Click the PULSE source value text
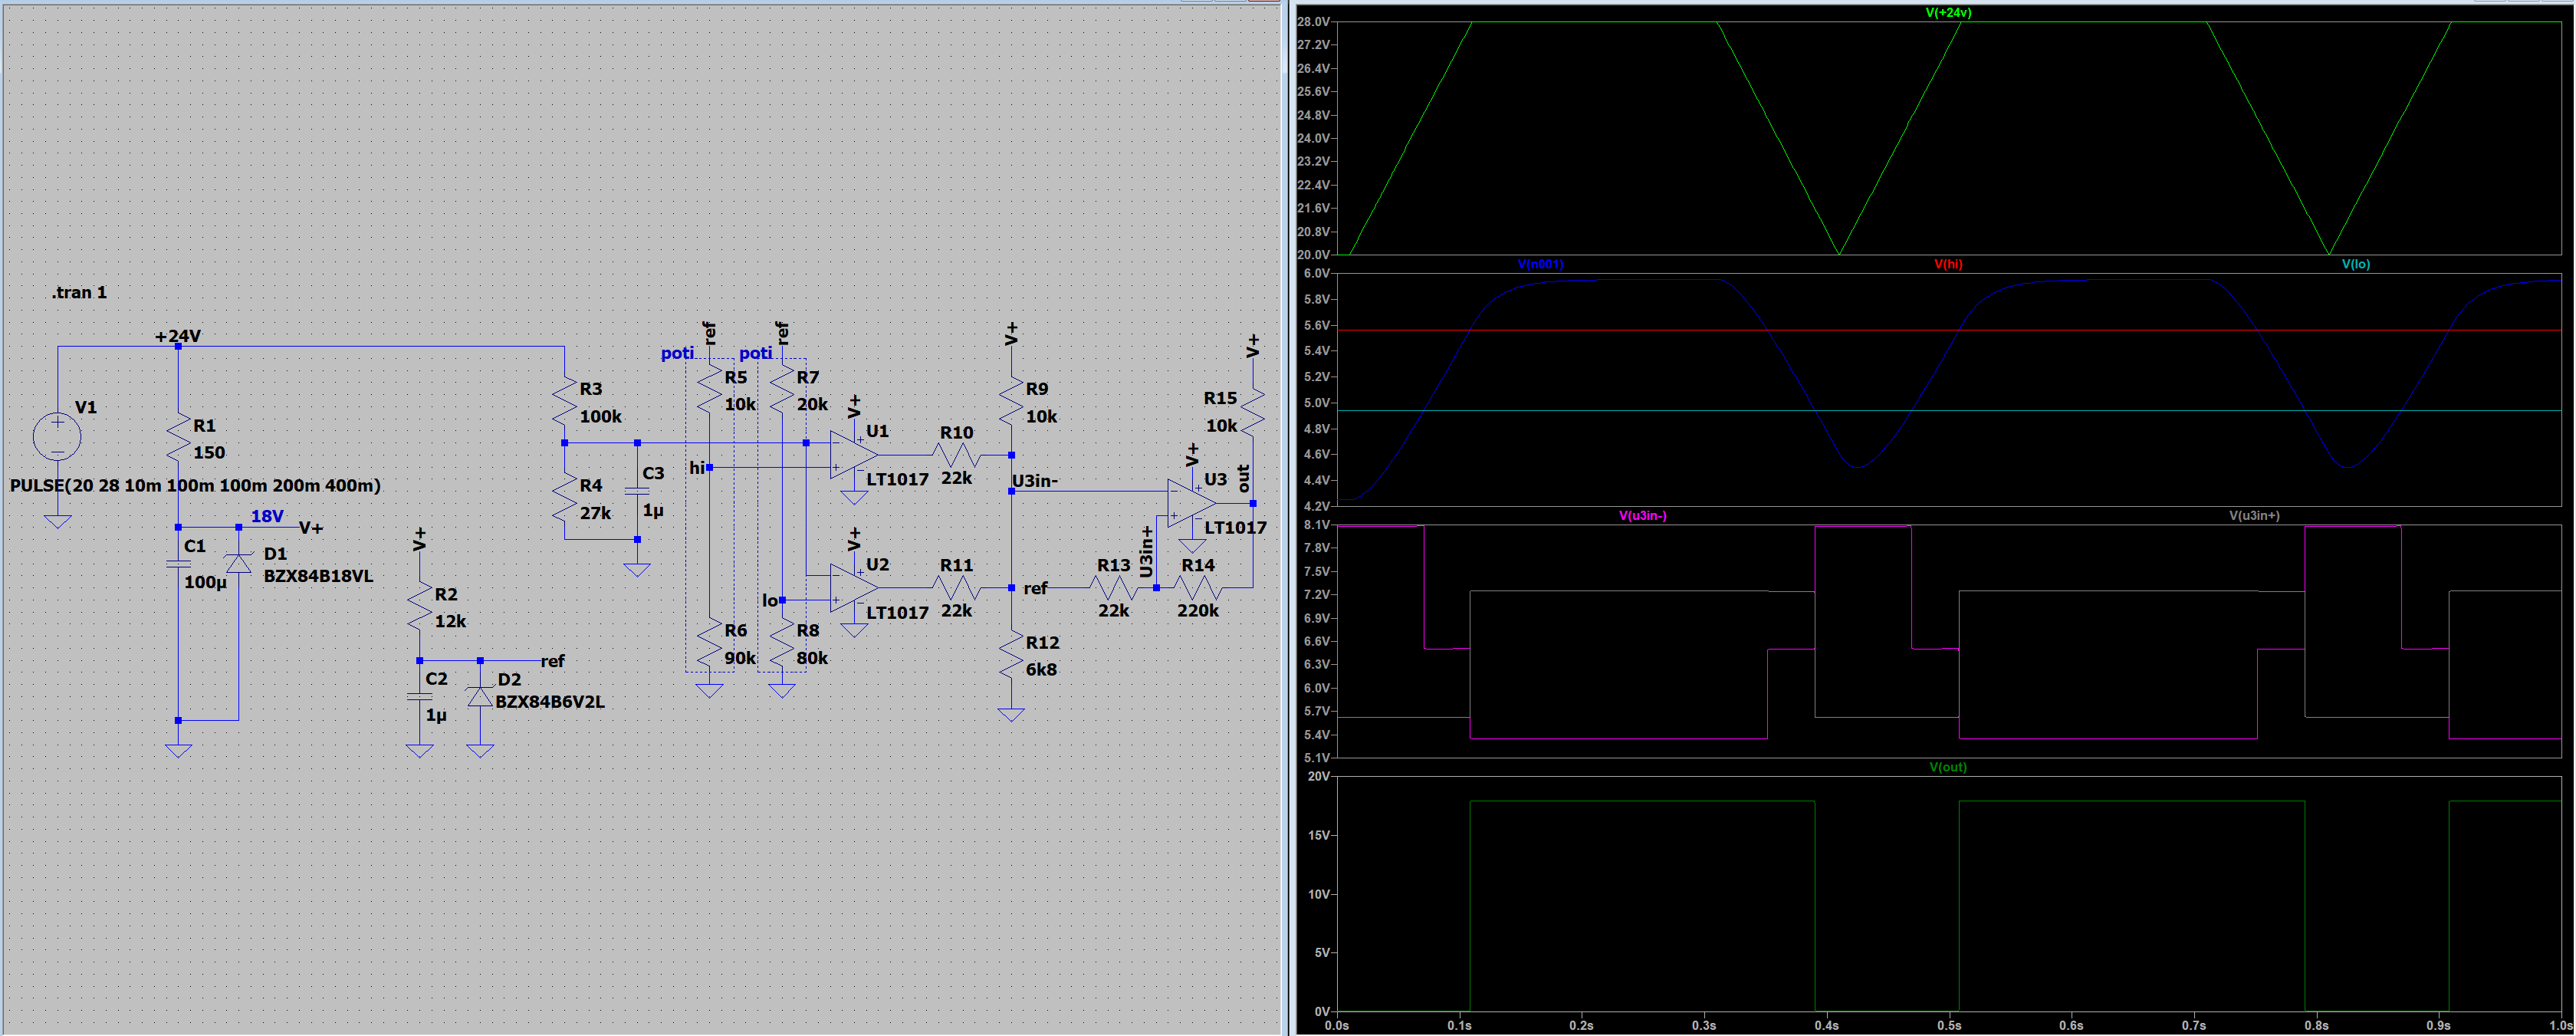Image resolution: width=2576 pixels, height=1036 pixels. (x=195, y=486)
